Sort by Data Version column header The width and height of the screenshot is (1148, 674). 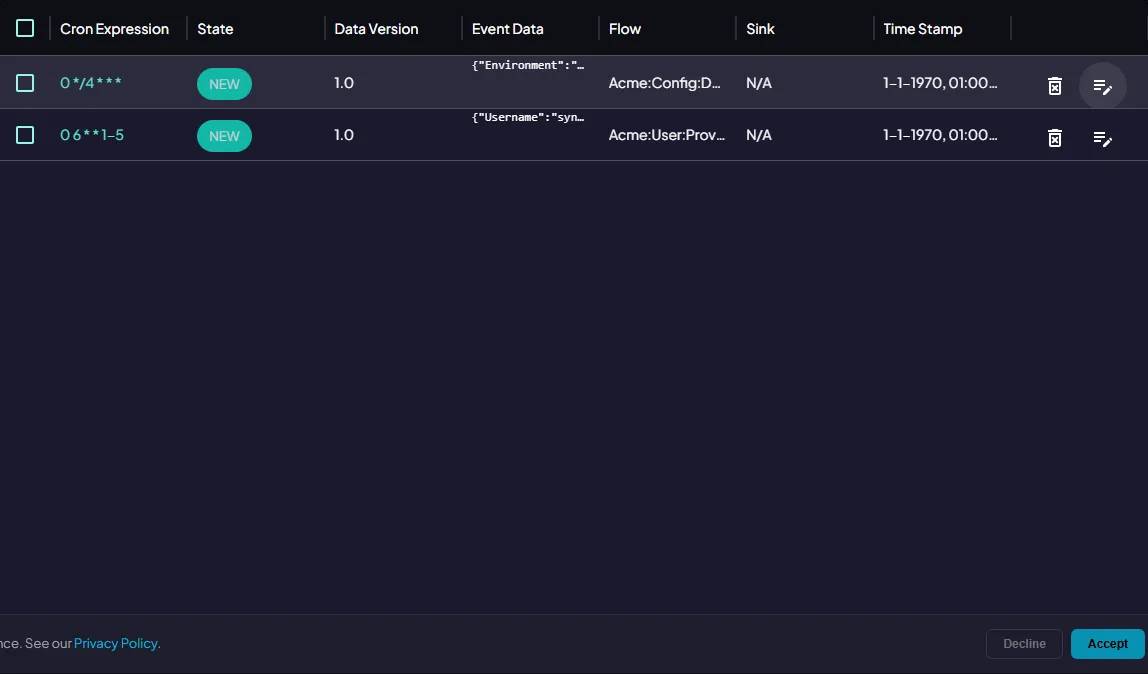[376, 29]
